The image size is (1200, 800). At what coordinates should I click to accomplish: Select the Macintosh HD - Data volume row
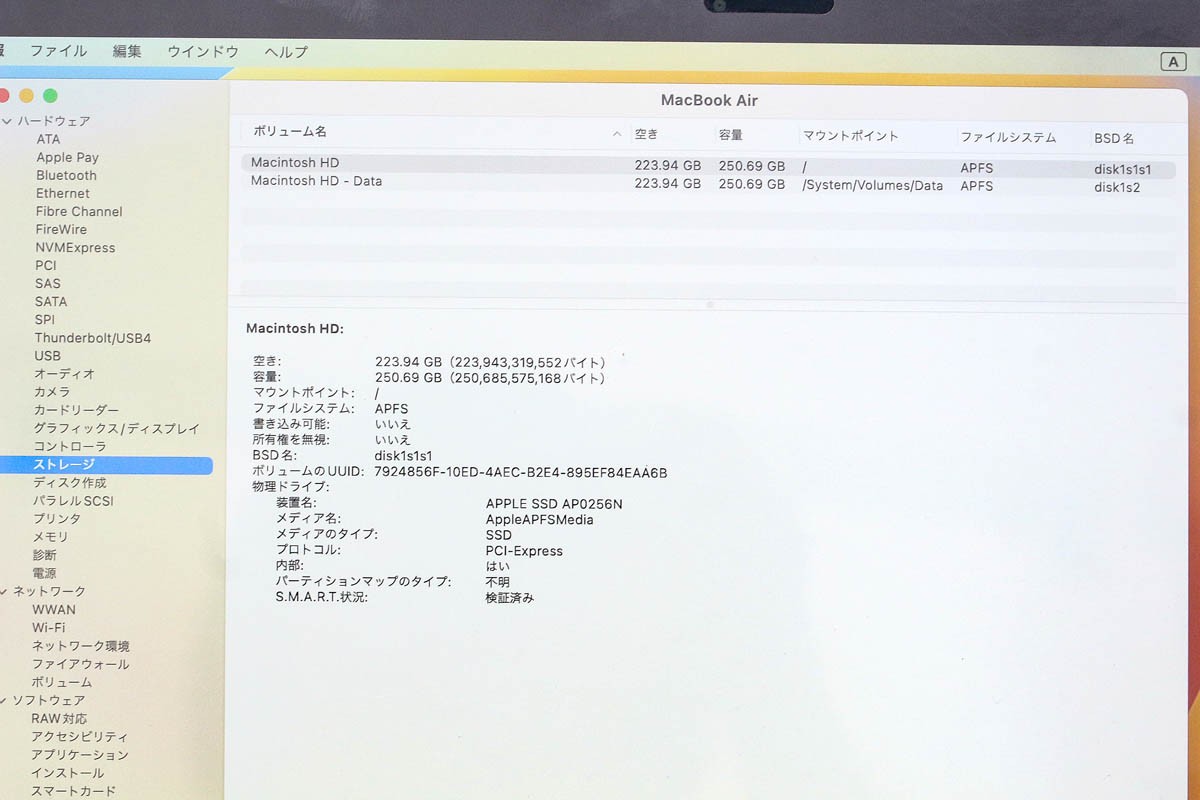(x=708, y=184)
